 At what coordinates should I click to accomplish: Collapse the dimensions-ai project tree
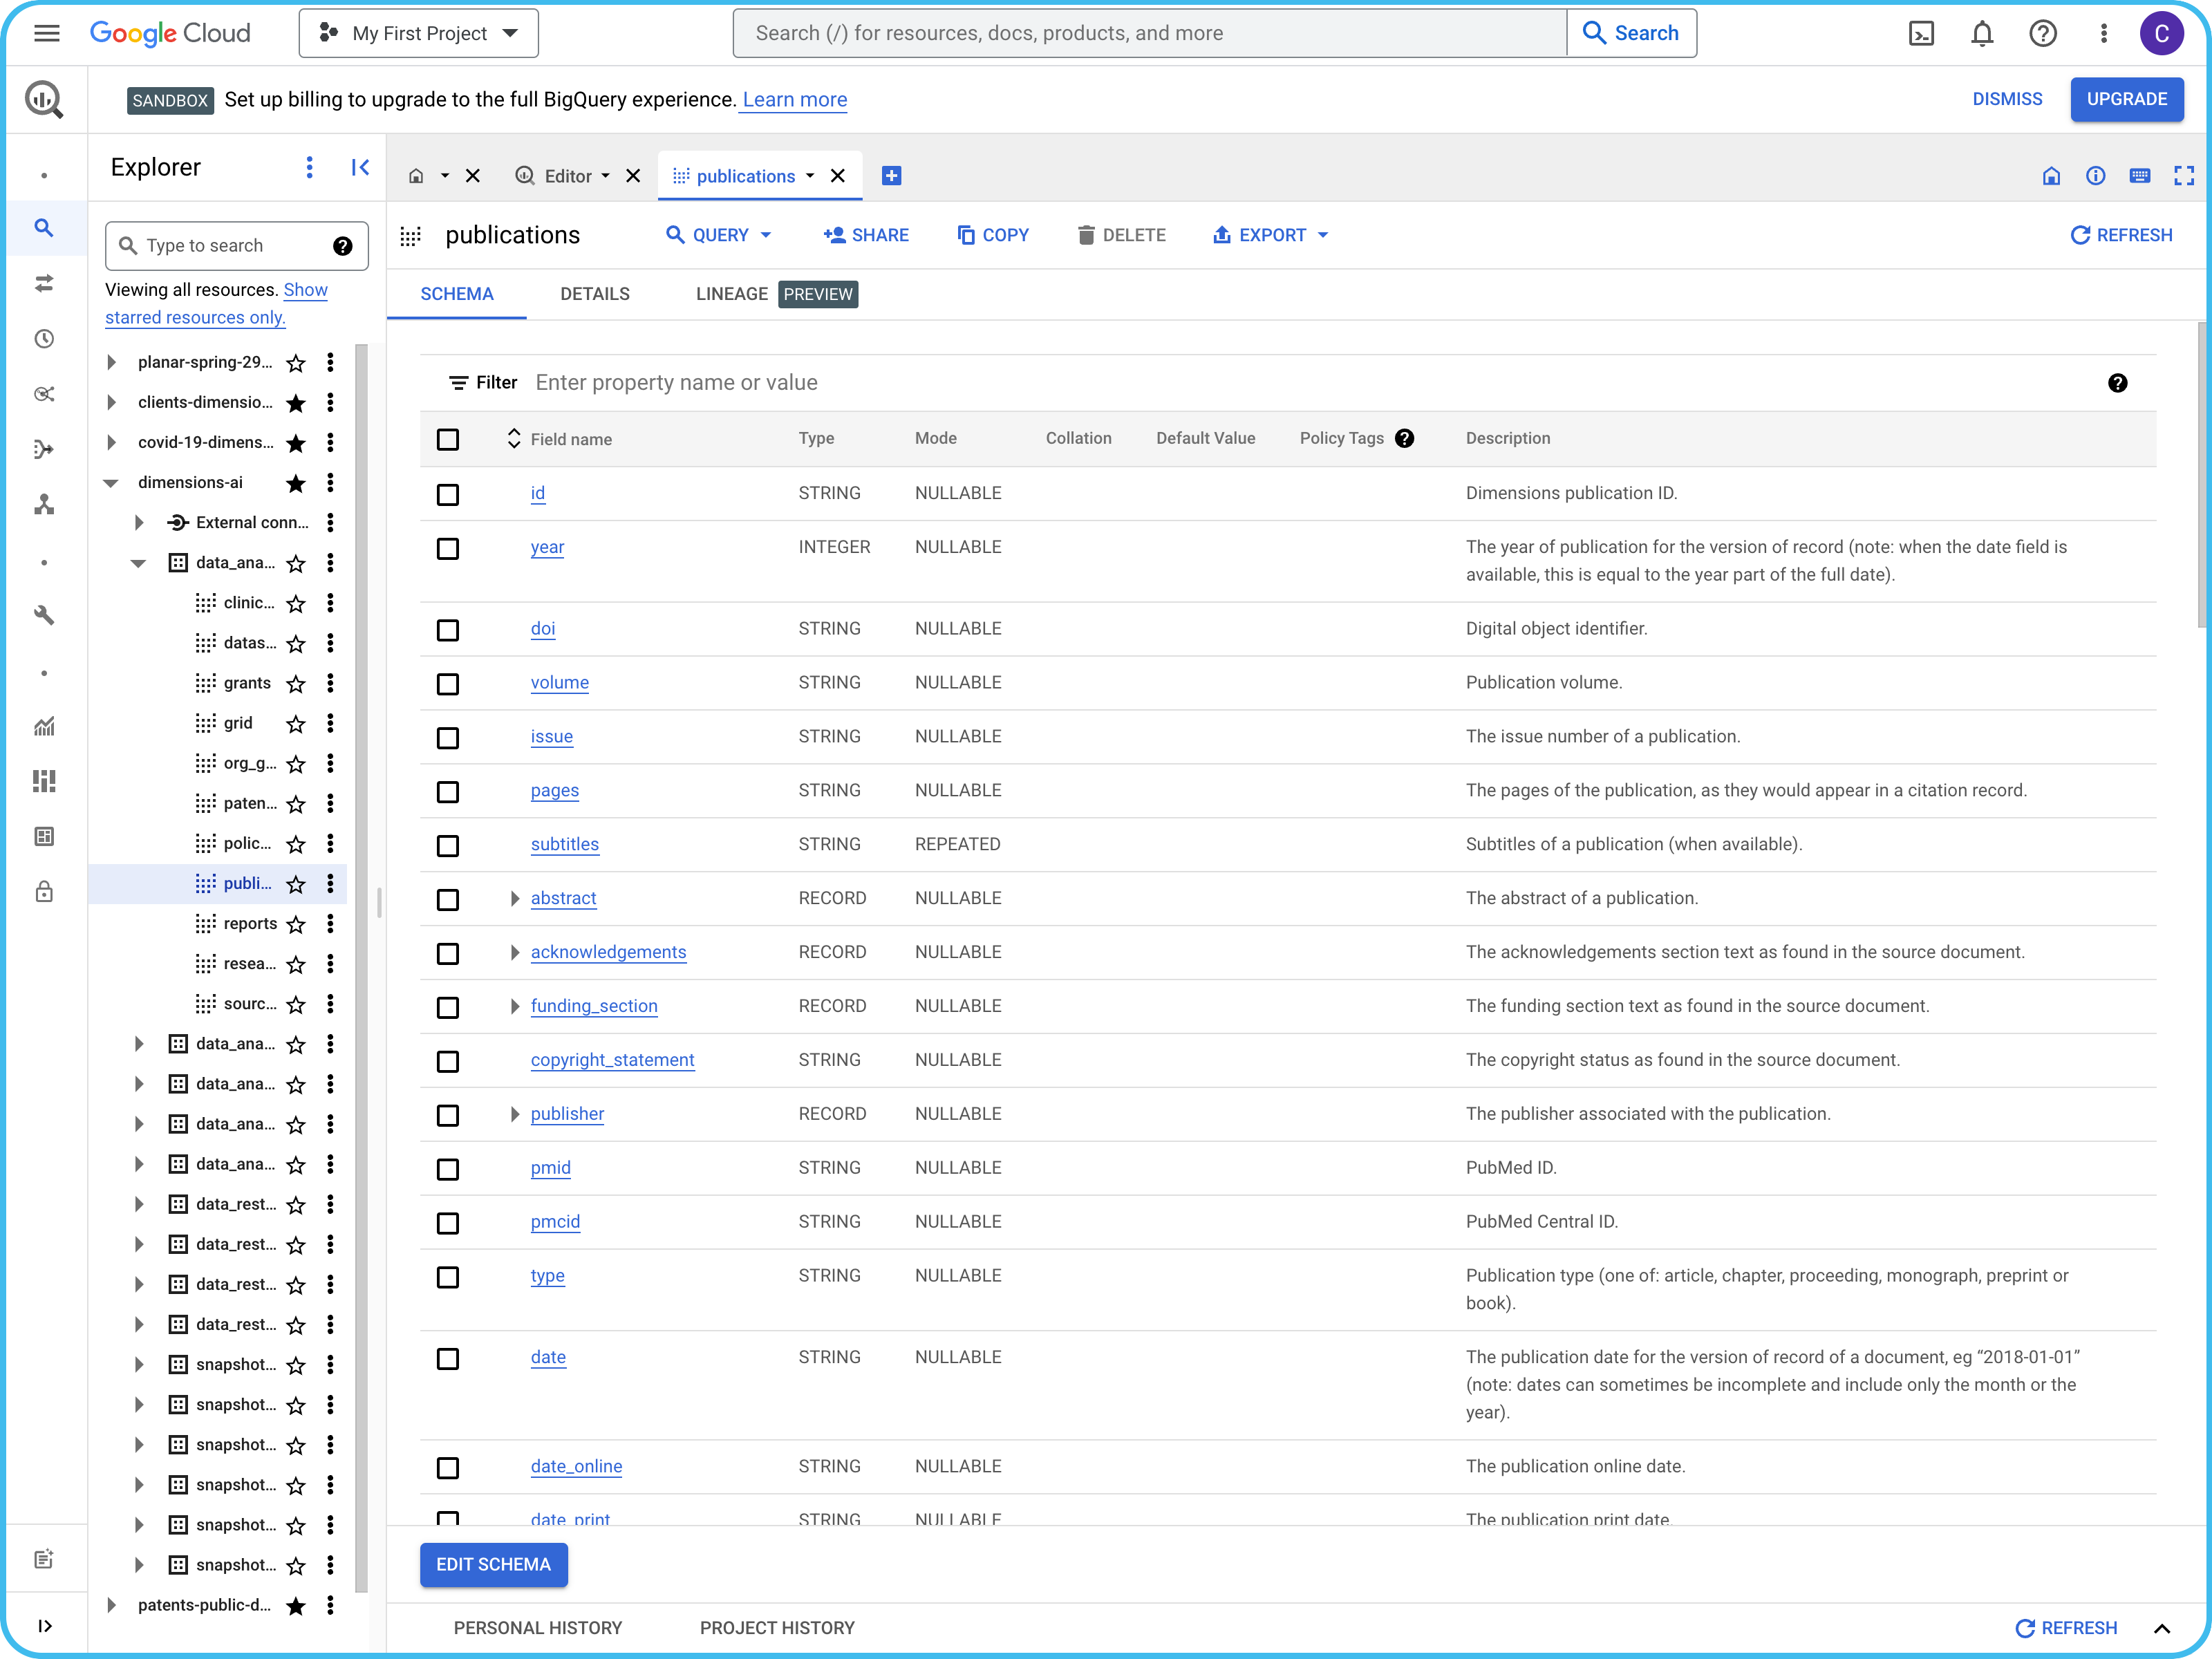[111, 483]
